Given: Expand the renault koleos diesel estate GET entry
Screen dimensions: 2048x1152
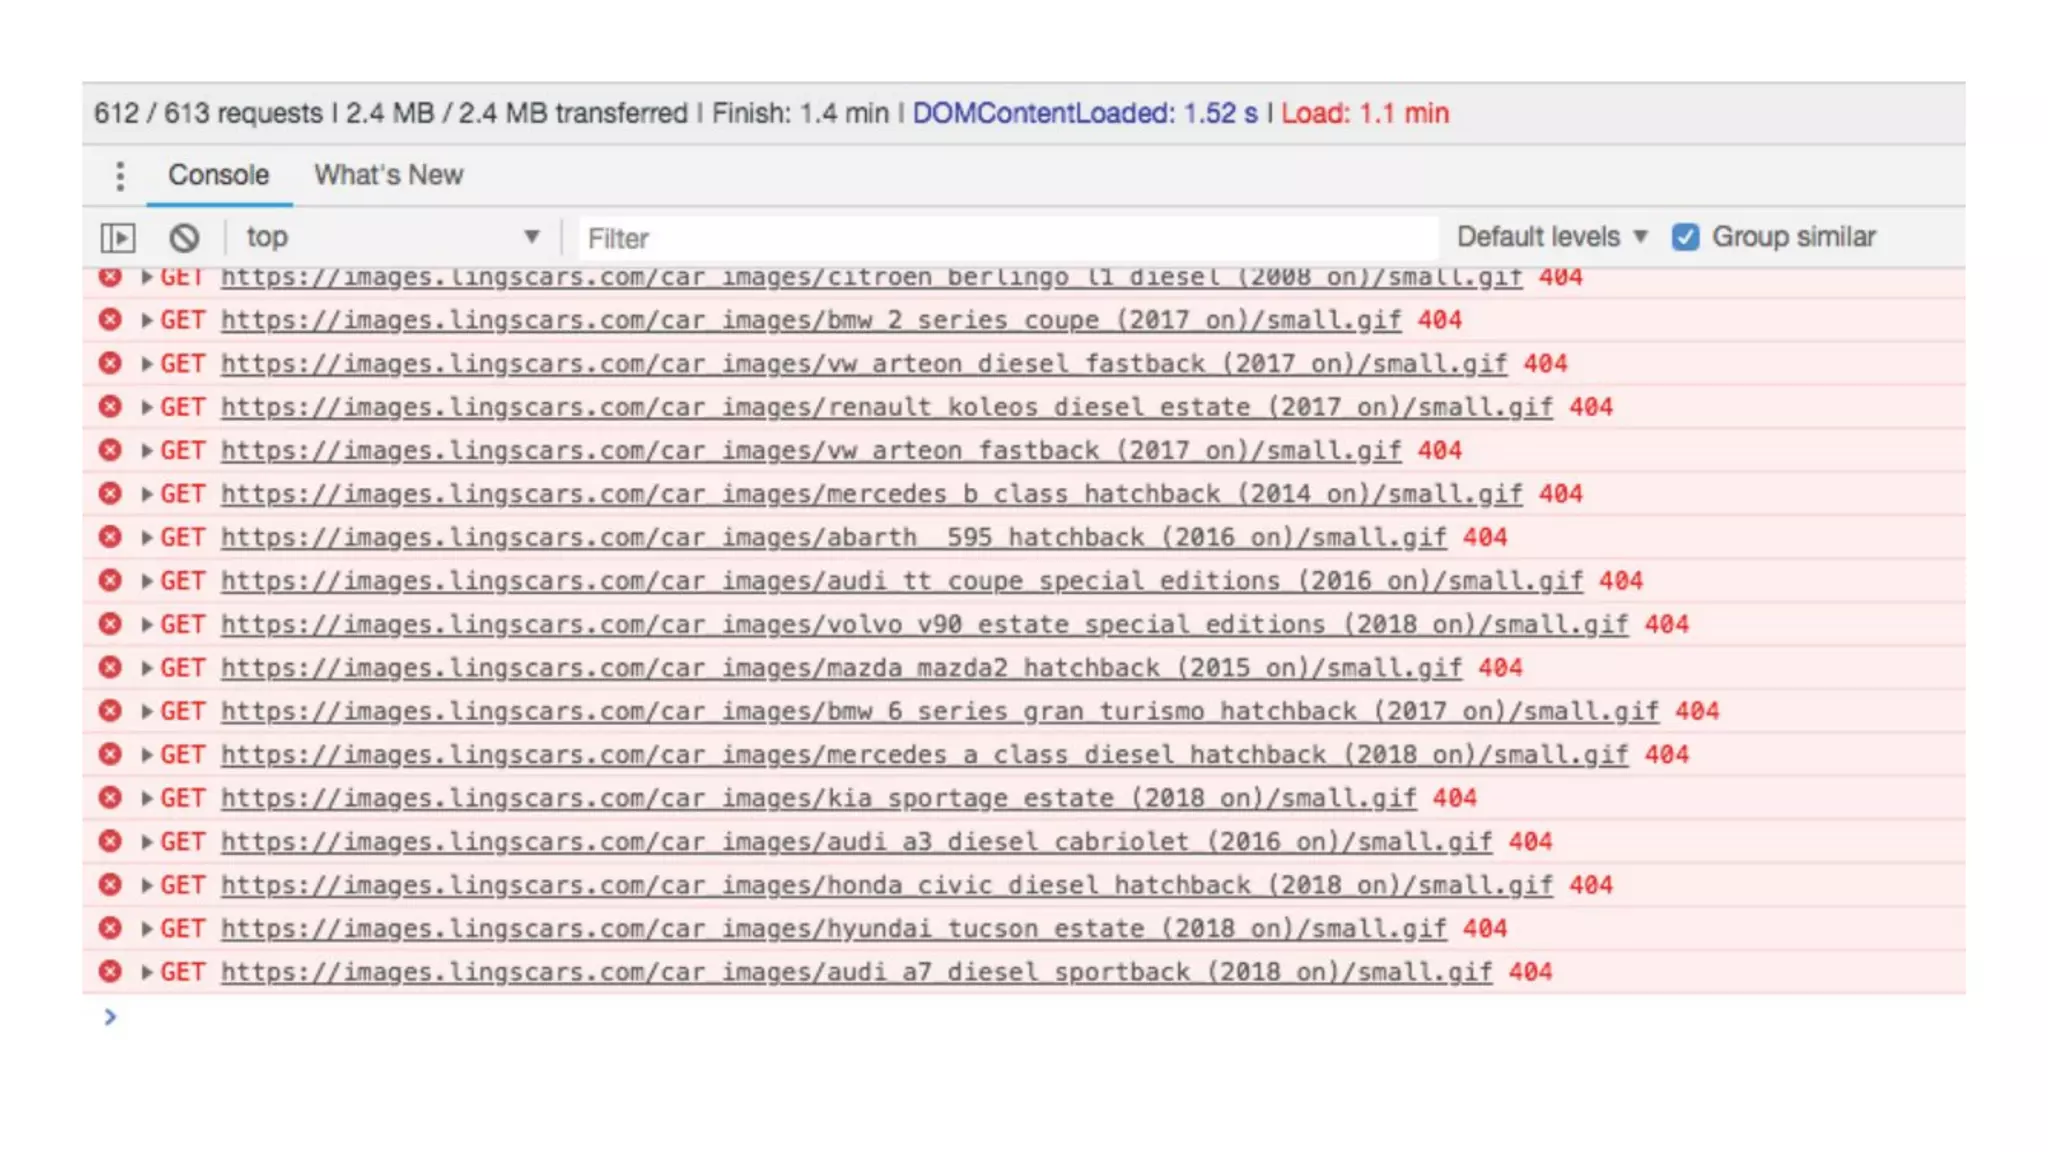Looking at the screenshot, I should pyautogui.click(x=147, y=407).
